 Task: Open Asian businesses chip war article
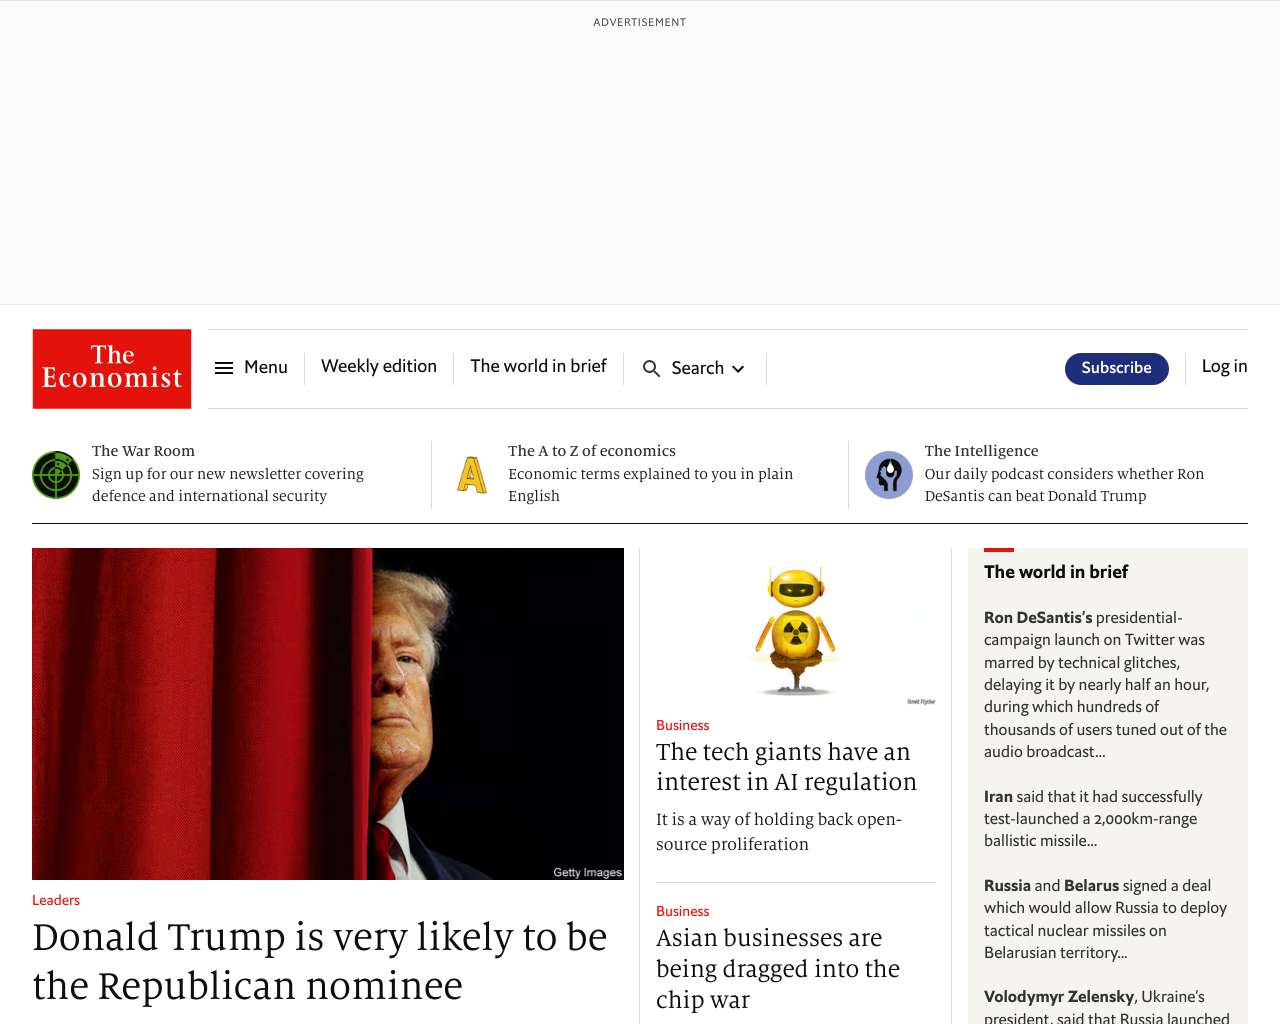click(x=778, y=968)
